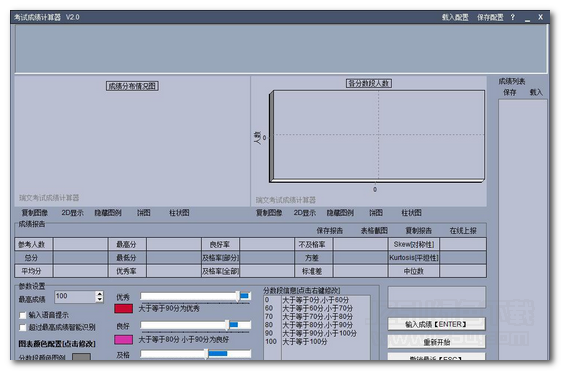Click 载入 under 成绩列表
Viewport: 561px width, 371px height.
point(536,92)
